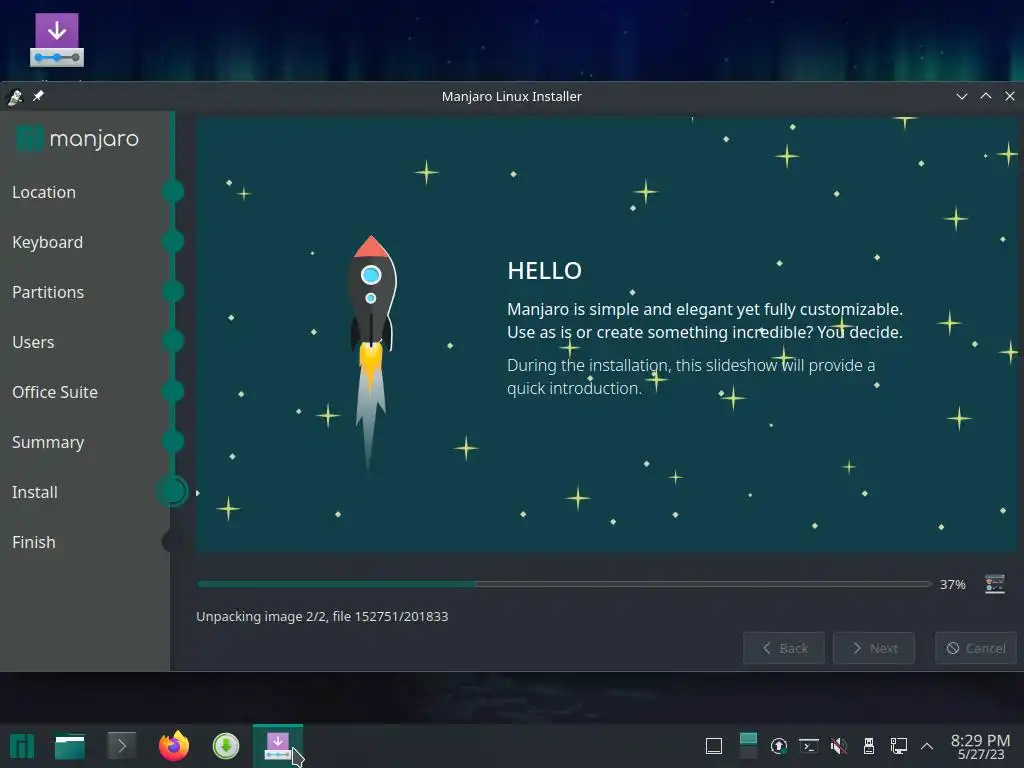This screenshot has height=768, width=1024.
Task: Launch the terminal from taskbar
Action: [x=121, y=745]
